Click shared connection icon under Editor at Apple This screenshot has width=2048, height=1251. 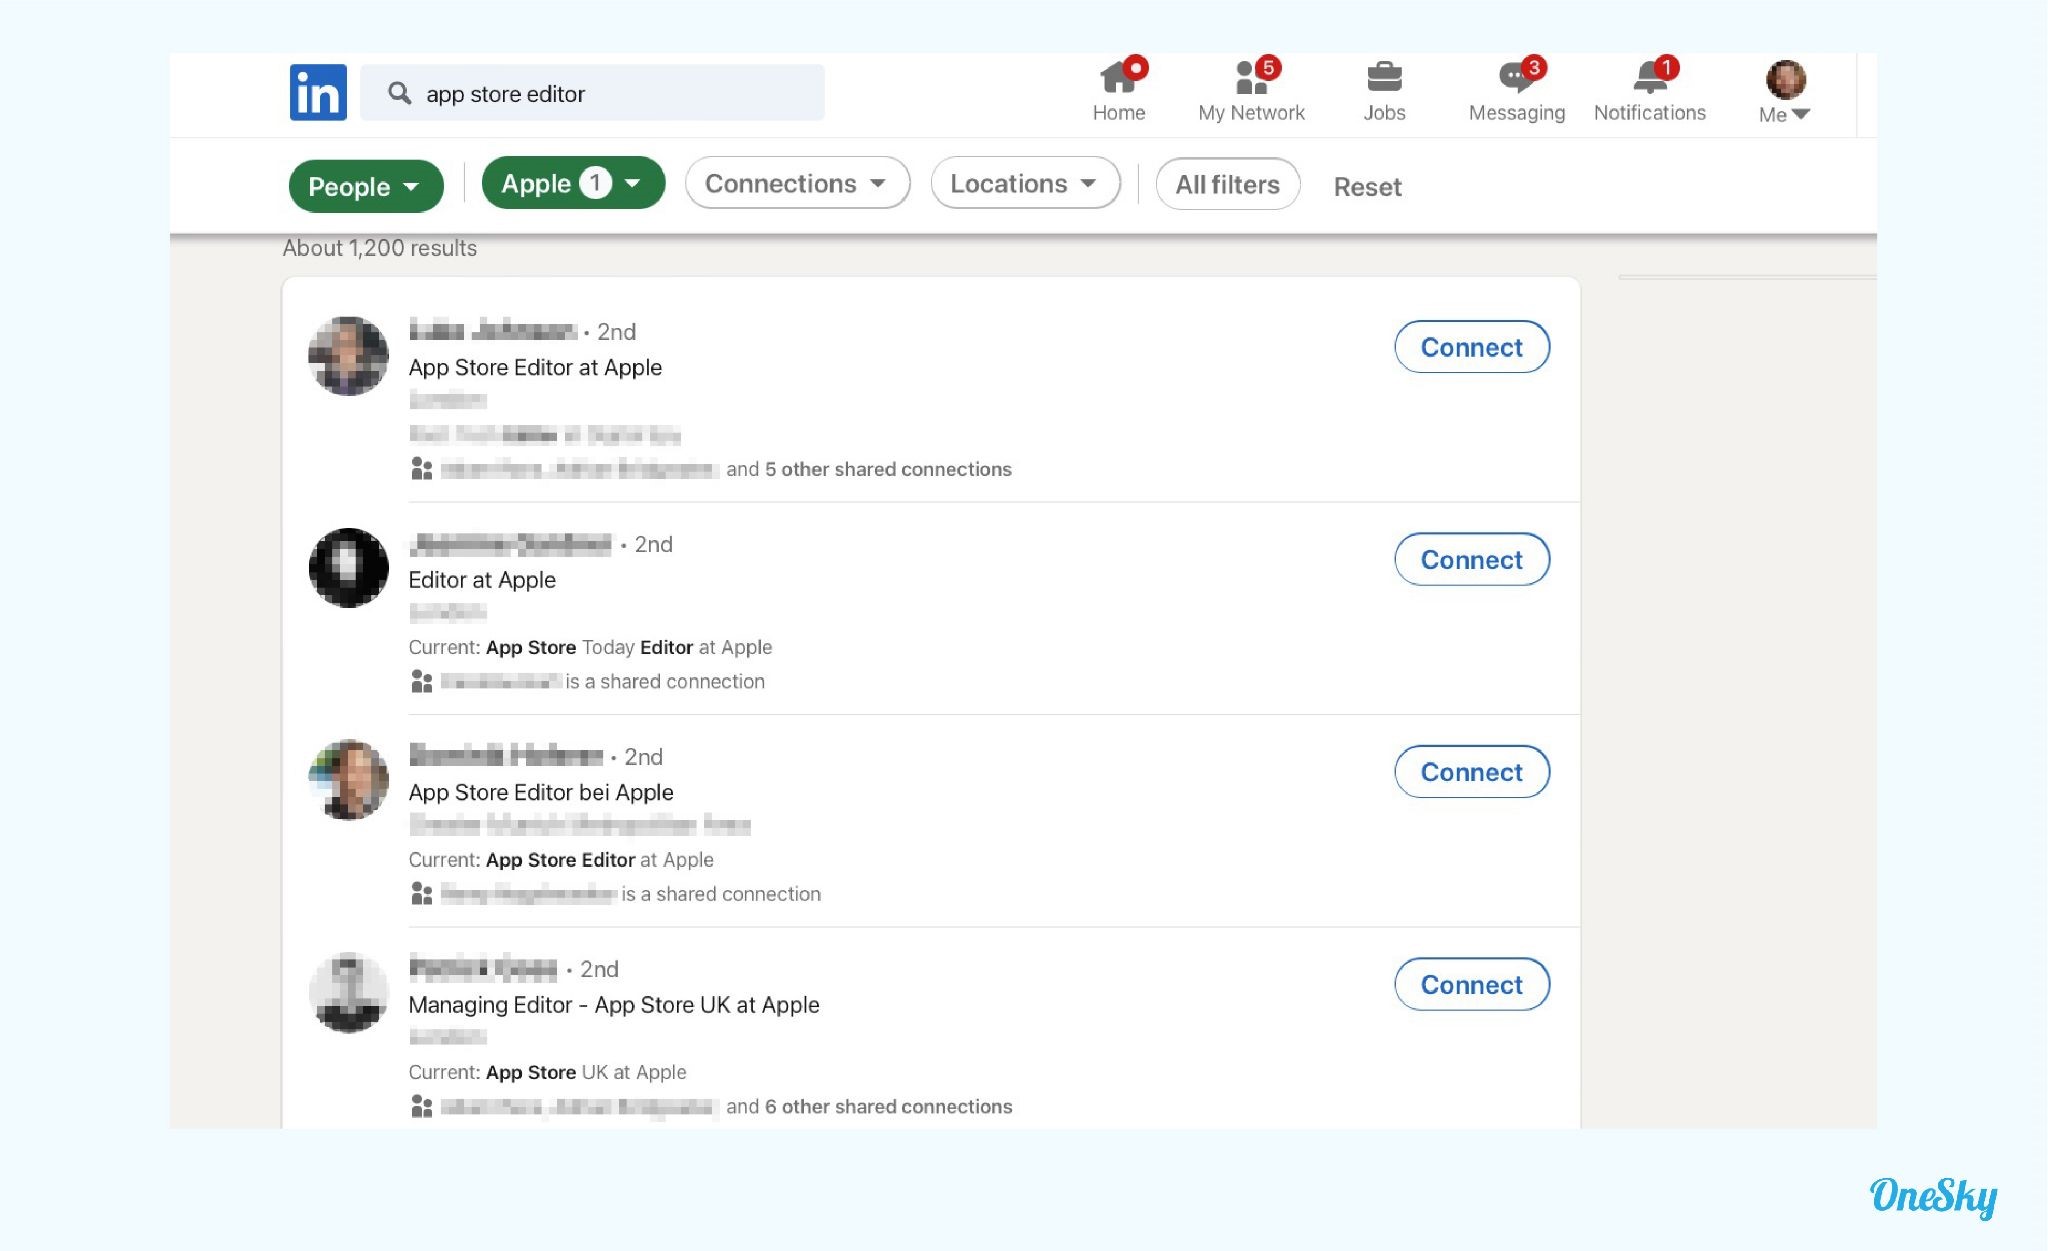point(421,681)
